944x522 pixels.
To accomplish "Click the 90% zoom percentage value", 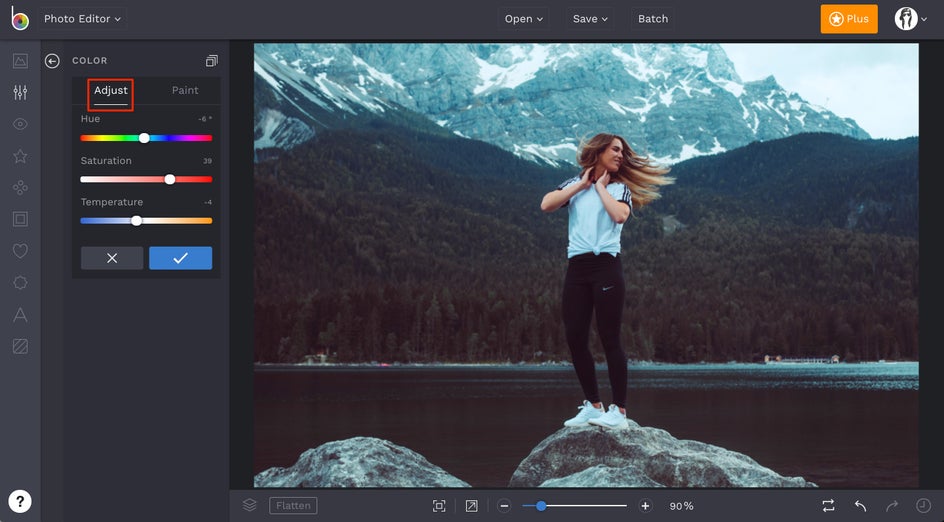I will (x=682, y=506).
